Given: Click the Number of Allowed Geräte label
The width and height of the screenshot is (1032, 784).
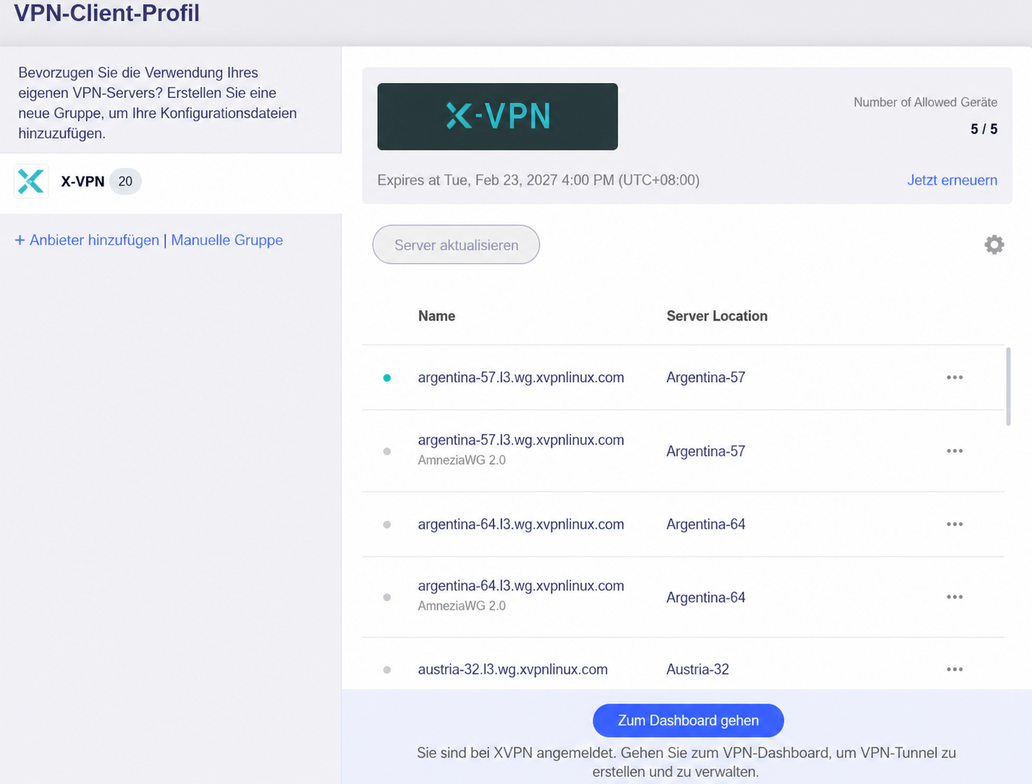Looking at the screenshot, I should pyautogui.click(x=925, y=102).
